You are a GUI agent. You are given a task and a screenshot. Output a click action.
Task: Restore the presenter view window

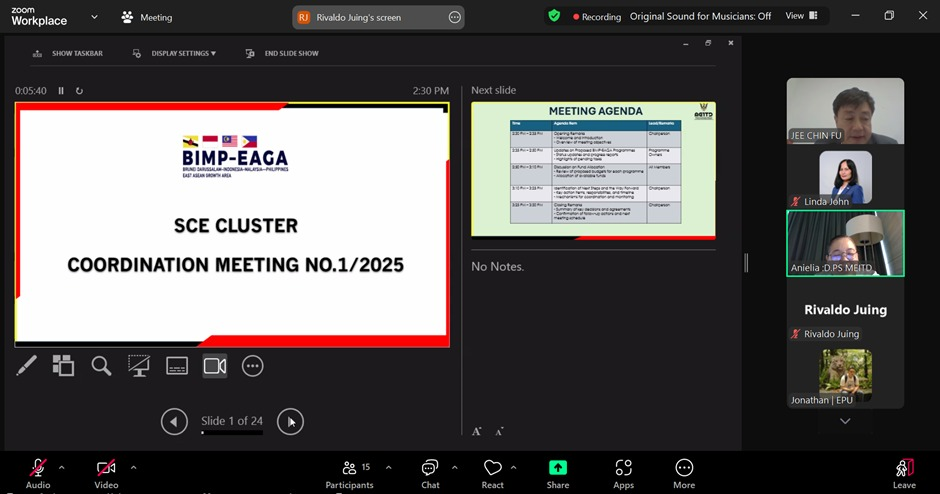(708, 43)
